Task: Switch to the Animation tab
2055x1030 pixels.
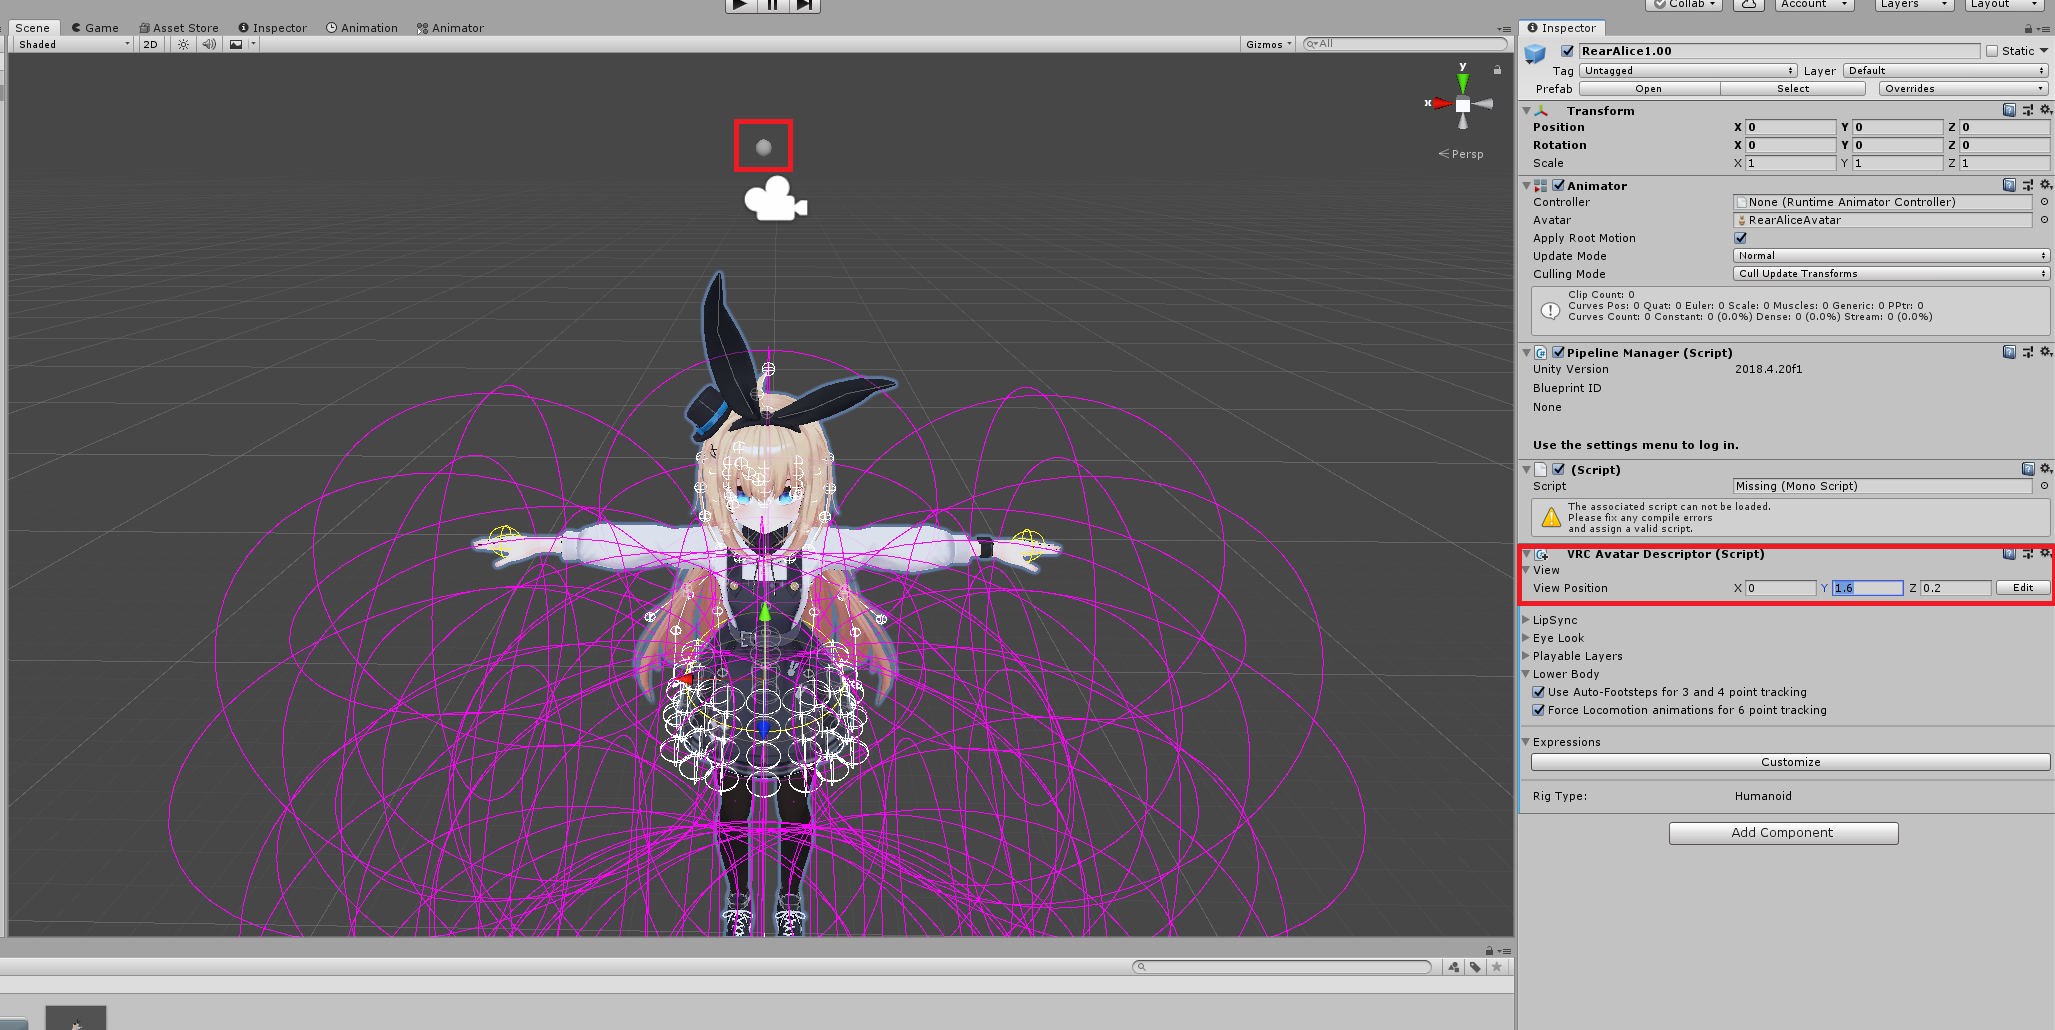Action: coord(362,28)
